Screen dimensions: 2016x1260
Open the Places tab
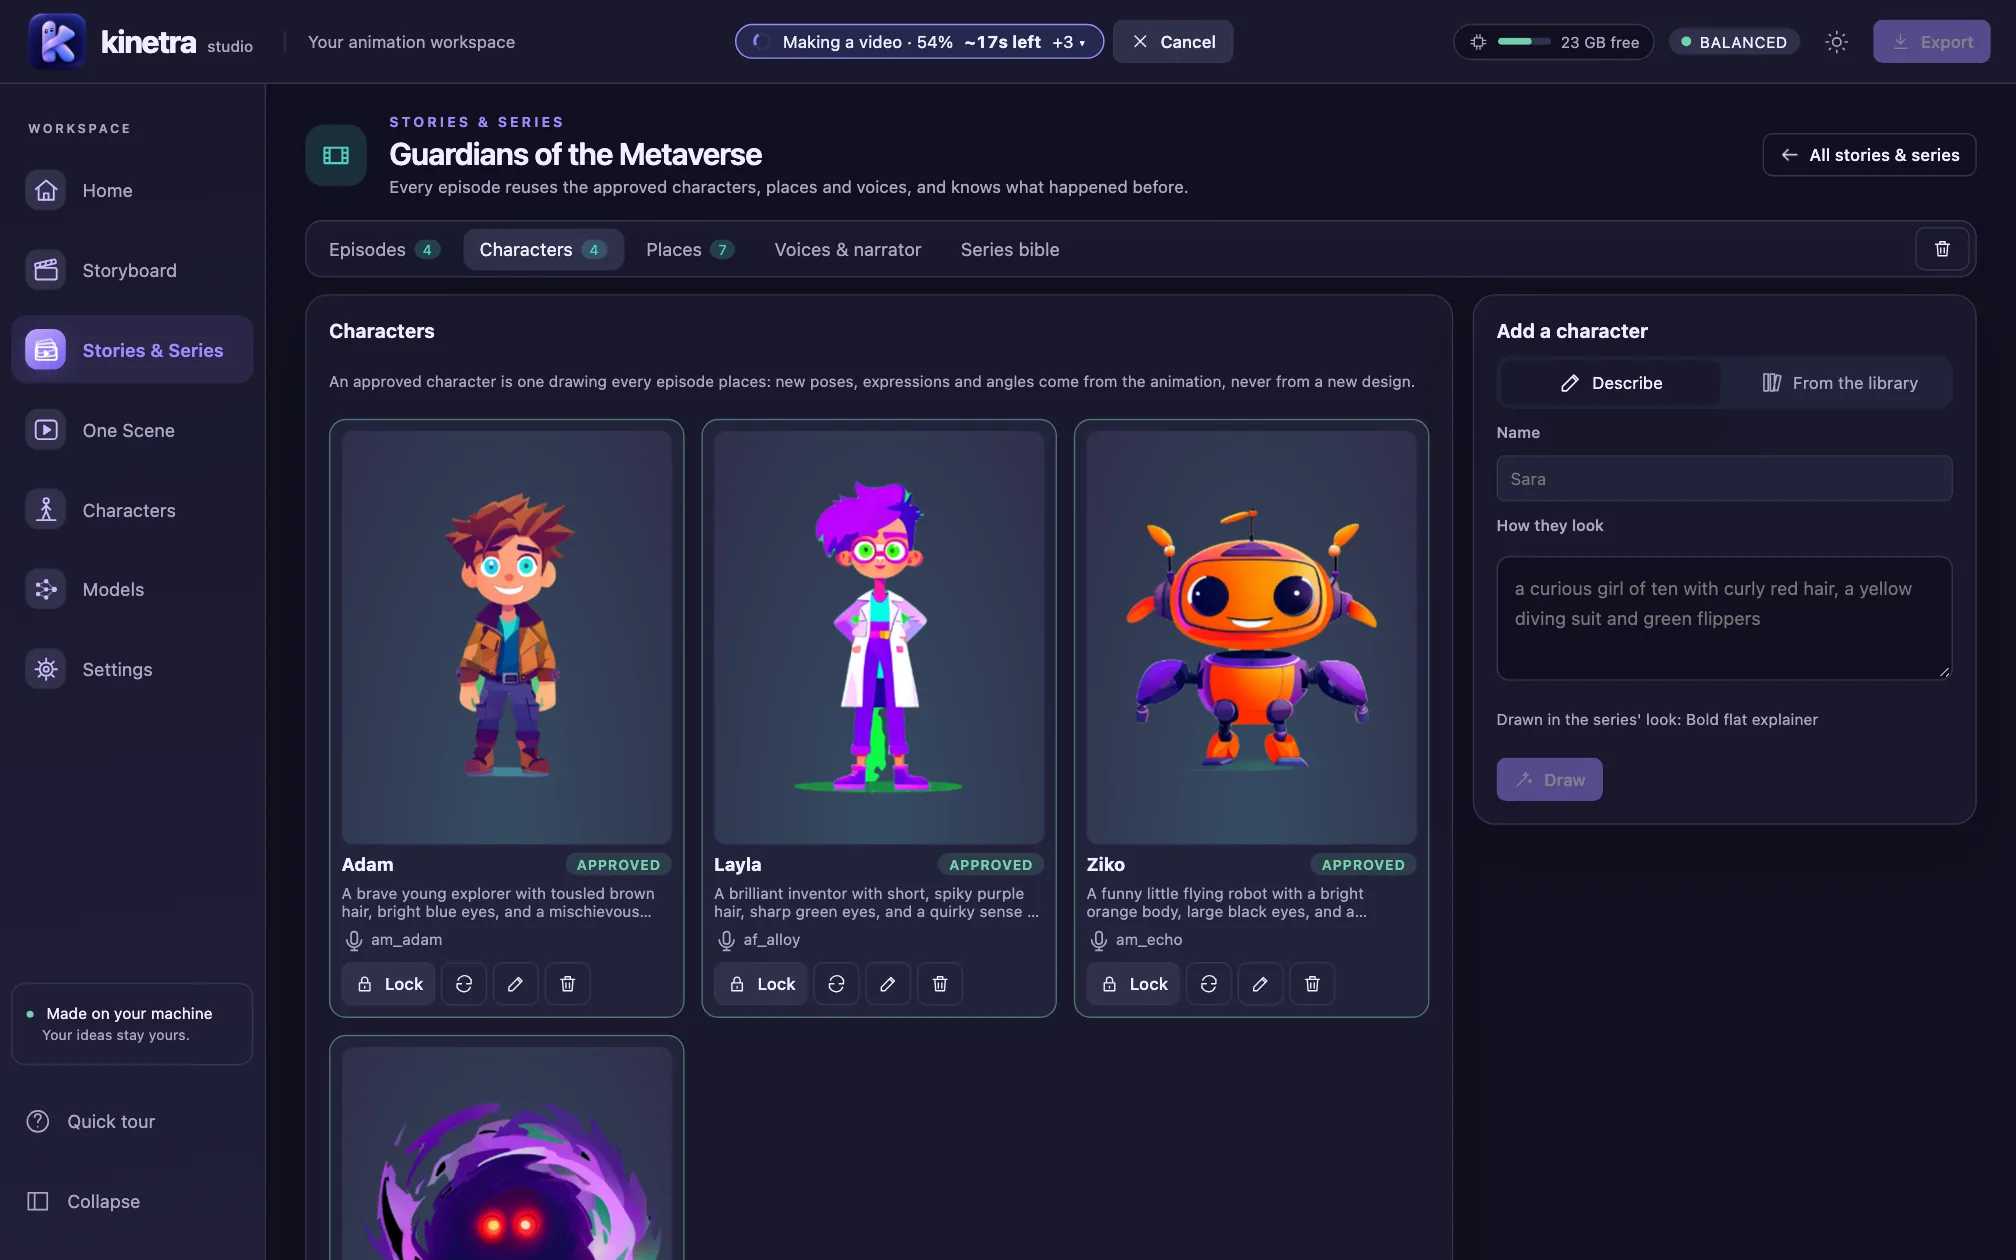tap(690, 249)
